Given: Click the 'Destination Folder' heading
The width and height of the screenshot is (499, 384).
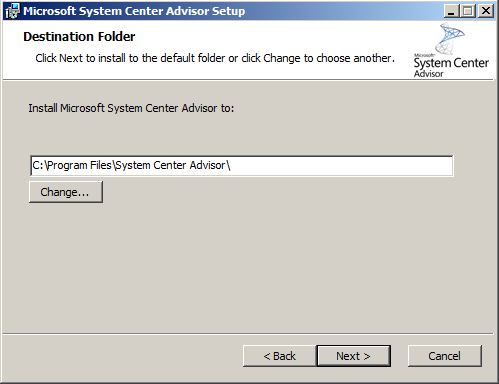Looking at the screenshot, I should 79,36.
